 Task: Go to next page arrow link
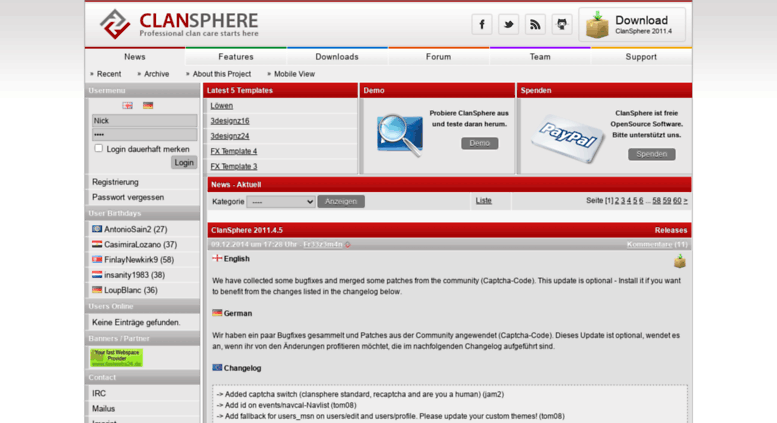(685, 201)
